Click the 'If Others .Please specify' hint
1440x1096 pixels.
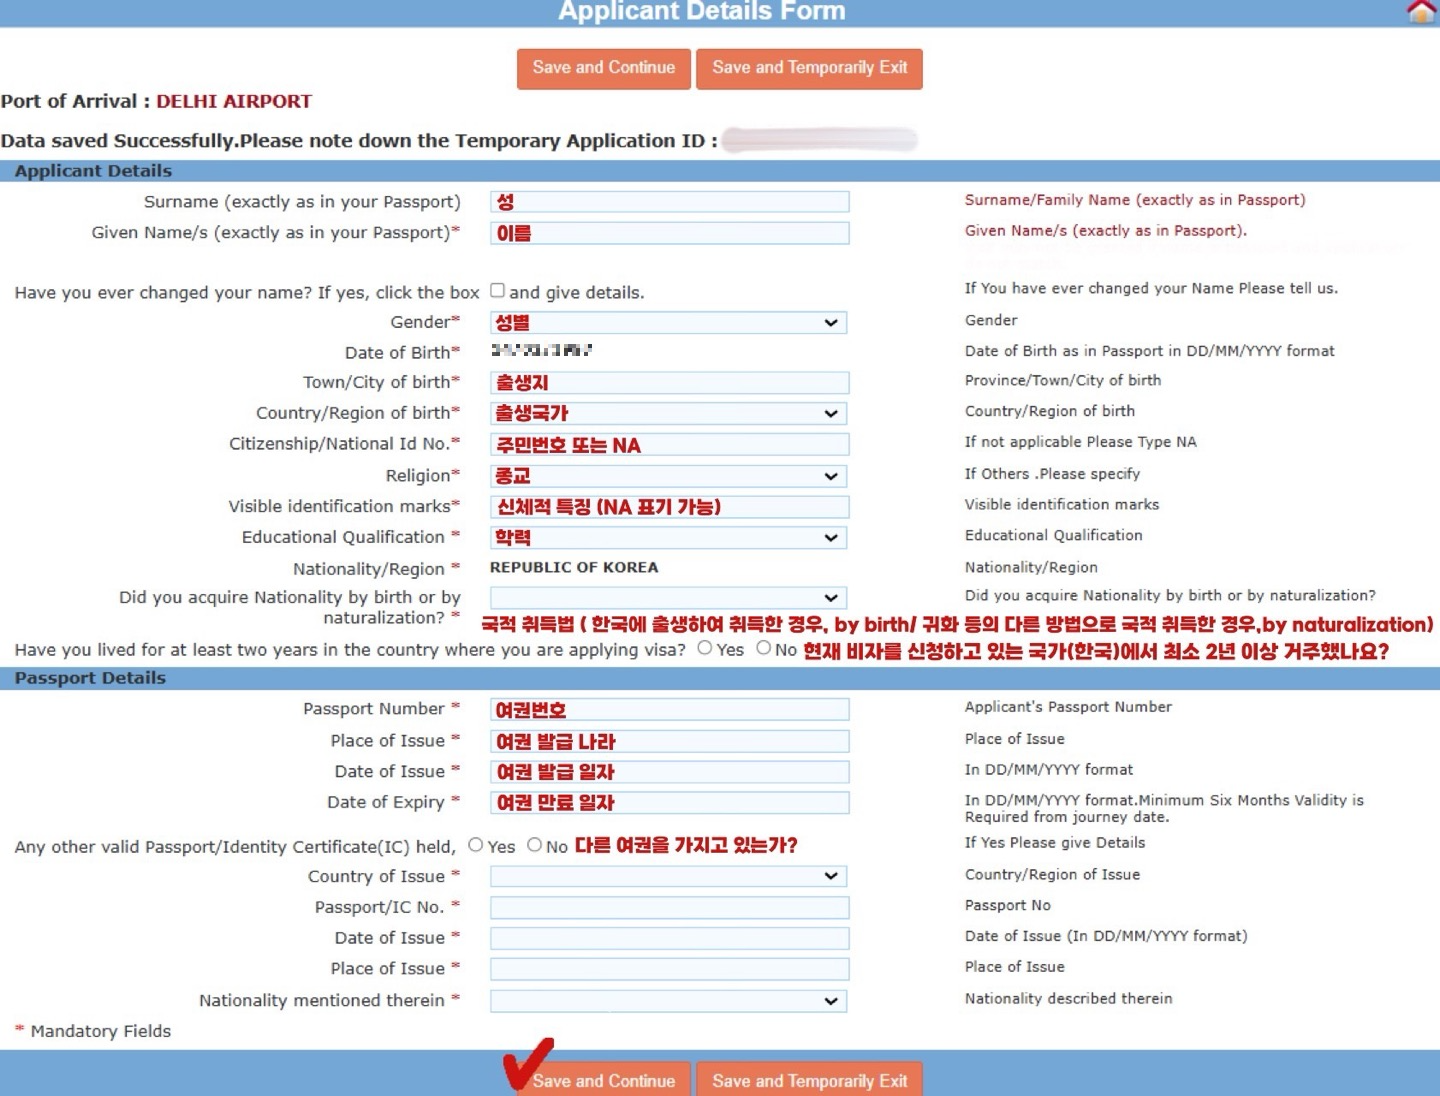1052,474
